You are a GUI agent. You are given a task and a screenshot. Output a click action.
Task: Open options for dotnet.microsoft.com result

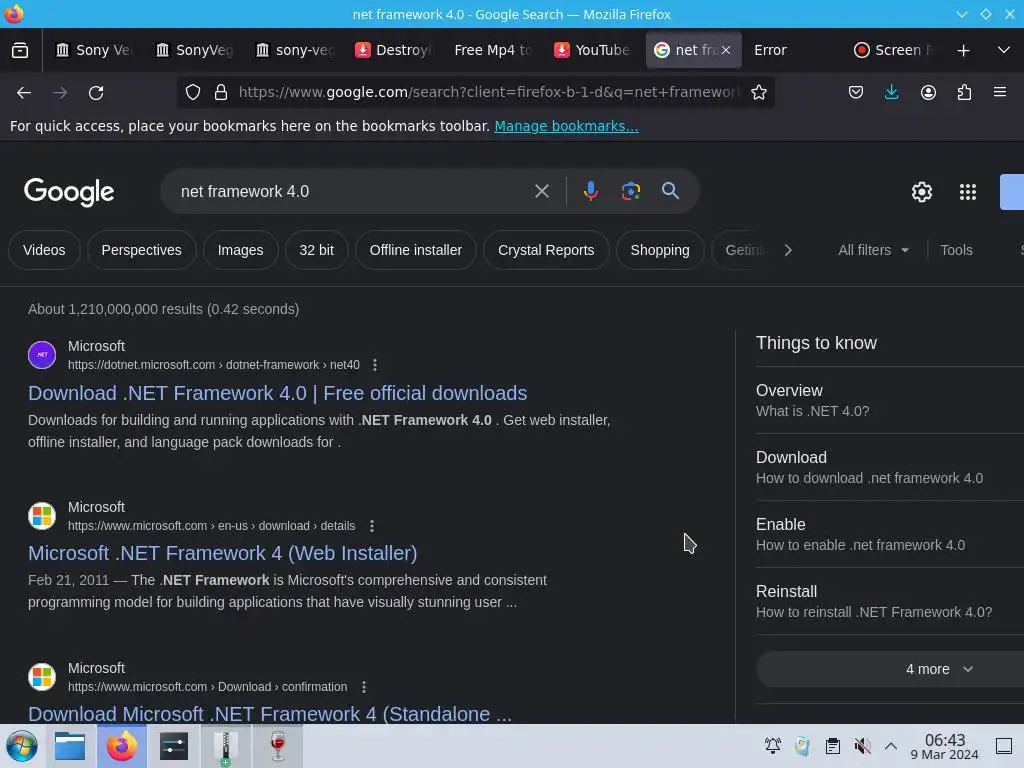(375, 365)
